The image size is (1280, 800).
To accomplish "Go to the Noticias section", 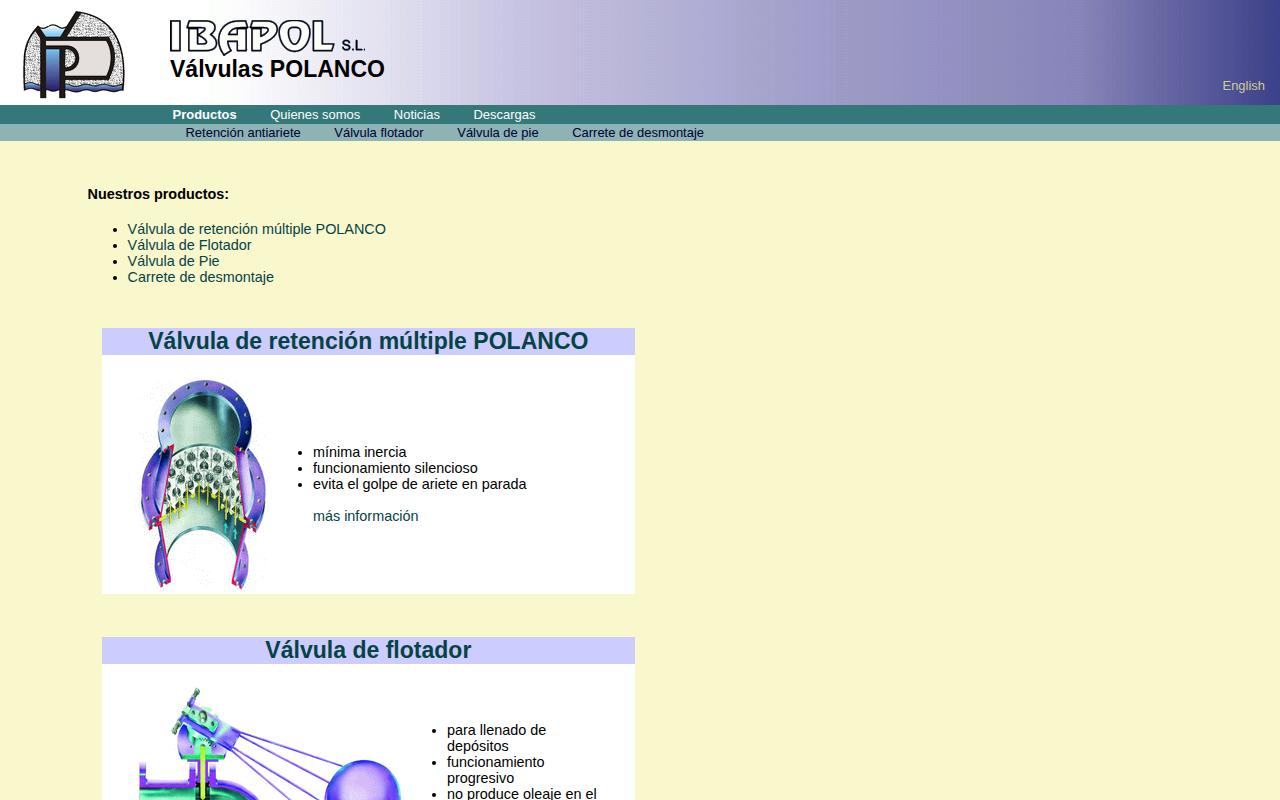I will [417, 115].
